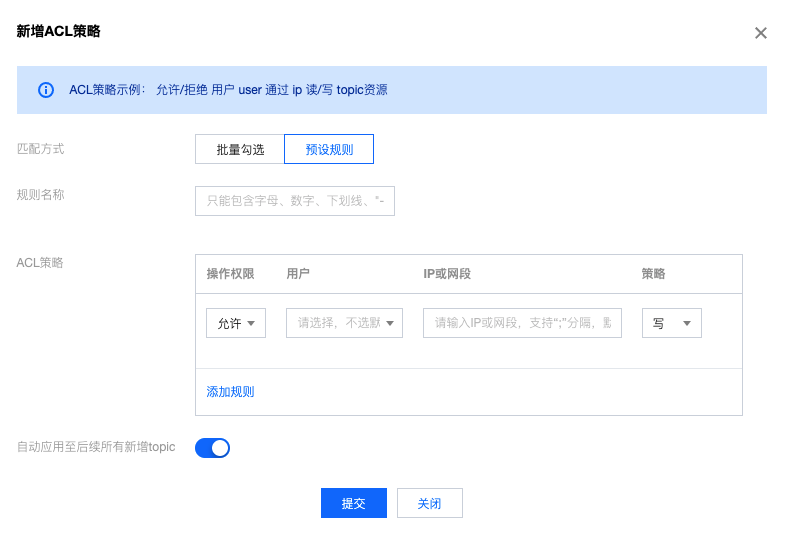Focus the 规则名称 input field
The width and height of the screenshot is (785, 536).
[x=295, y=201]
